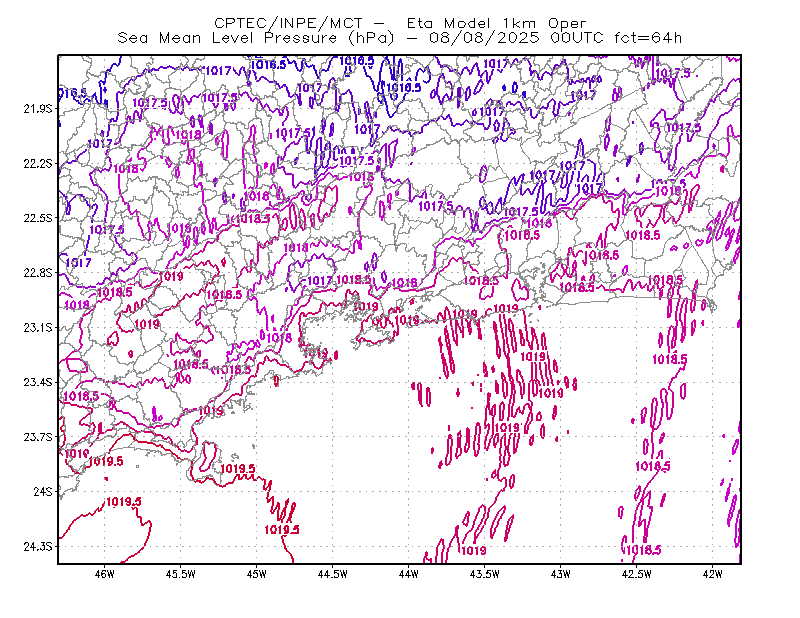Click the 22.5S latitude axis label
800x618 pixels.
(38, 218)
